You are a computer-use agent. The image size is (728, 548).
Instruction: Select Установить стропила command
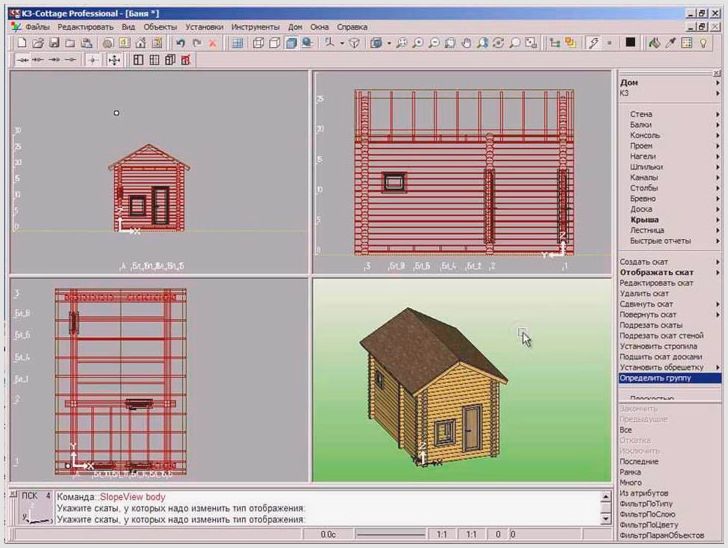pos(658,346)
